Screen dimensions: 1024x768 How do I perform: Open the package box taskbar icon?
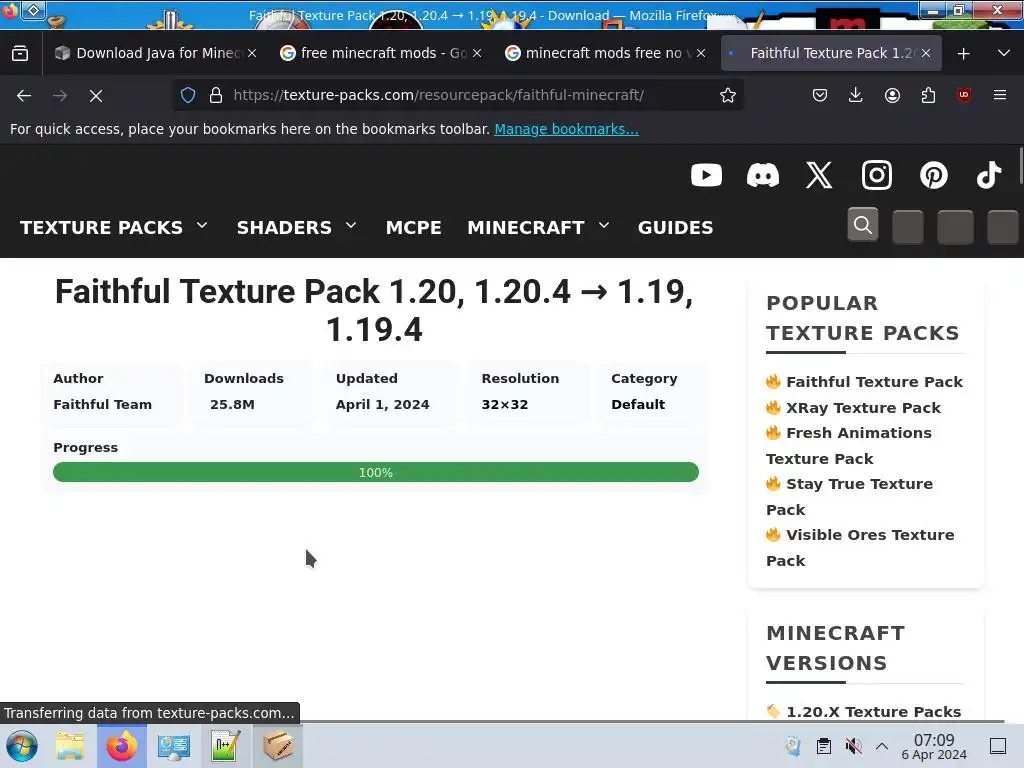click(x=278, y=746)
